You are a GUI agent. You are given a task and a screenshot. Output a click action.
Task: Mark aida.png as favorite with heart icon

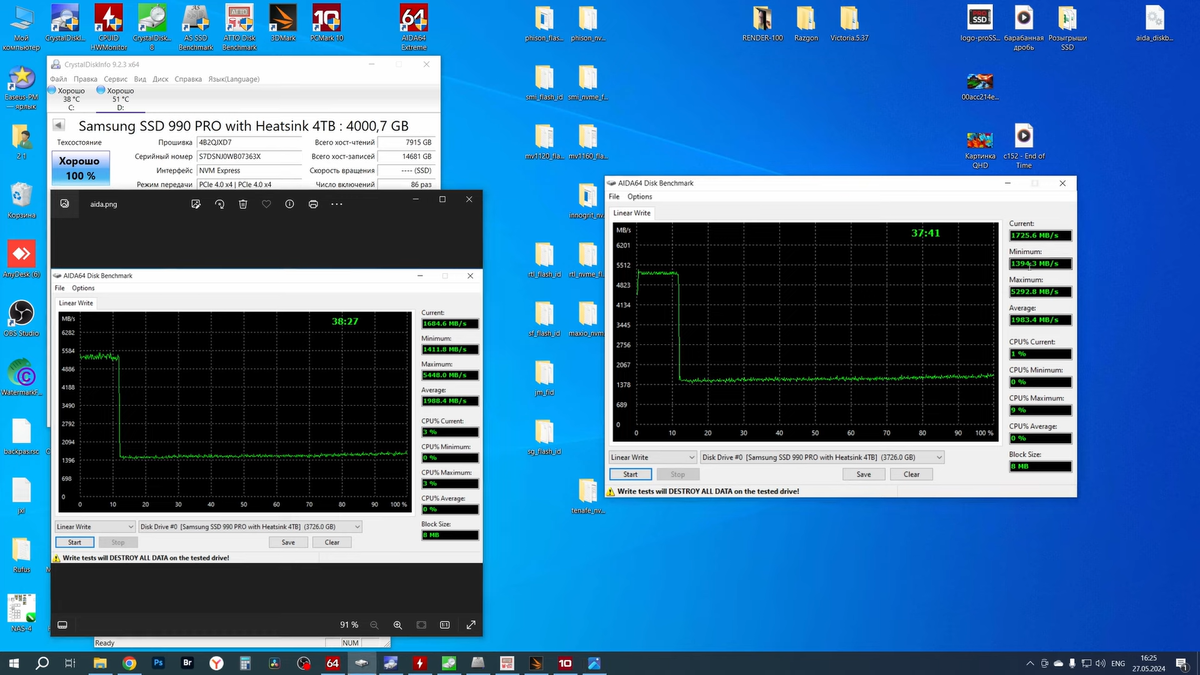point(266,203)
